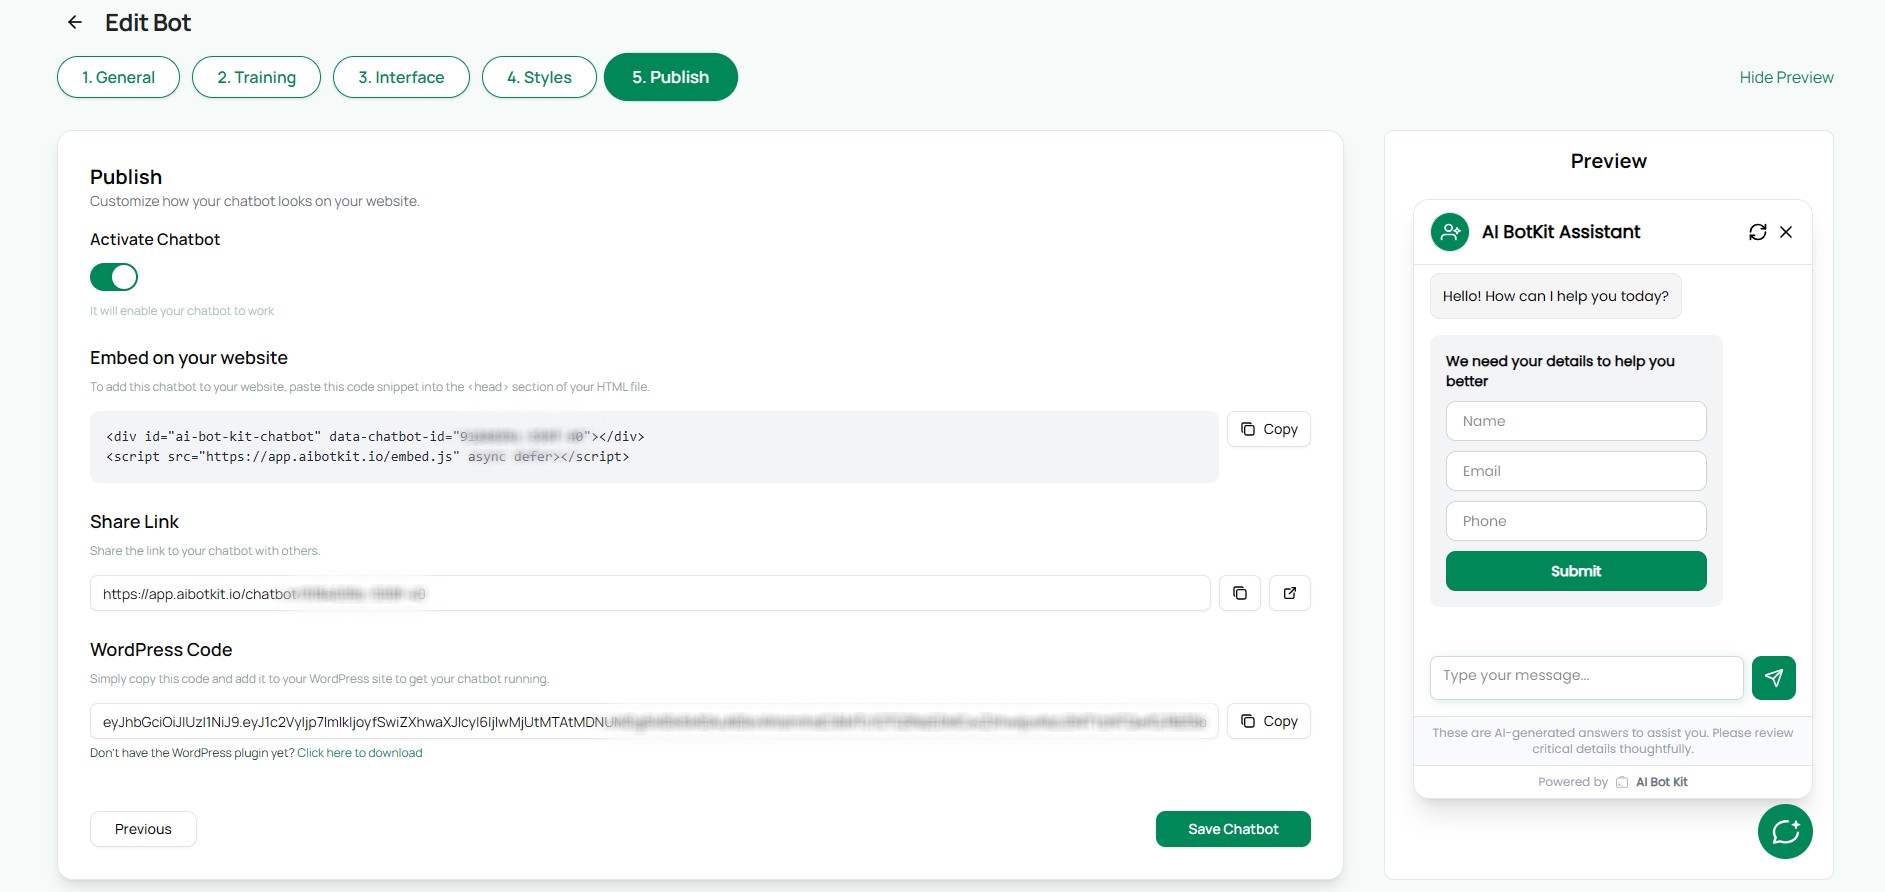Copy the embed code snippet
The image size is (1885, 892).
tap(1268, 429)
